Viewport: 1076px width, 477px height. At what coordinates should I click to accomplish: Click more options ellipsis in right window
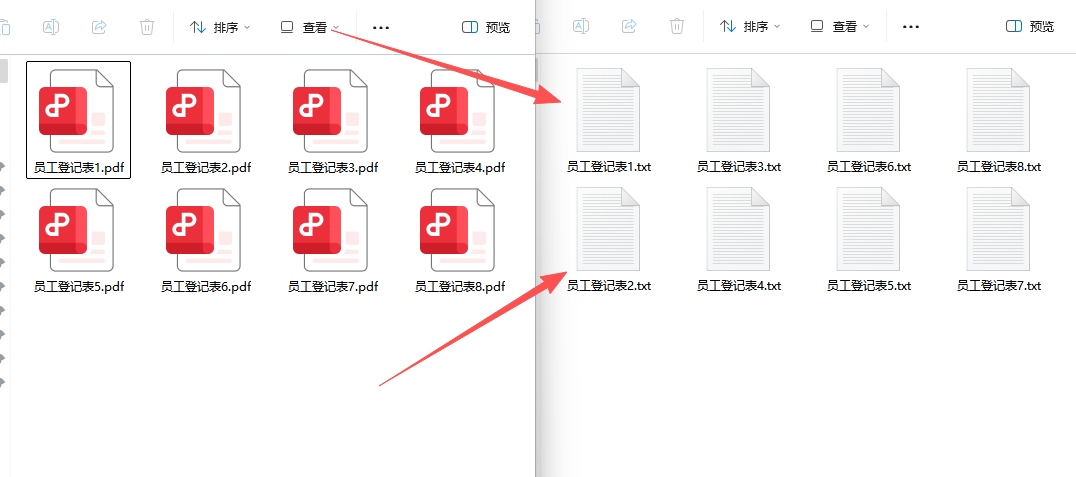[x=911, y=27]
